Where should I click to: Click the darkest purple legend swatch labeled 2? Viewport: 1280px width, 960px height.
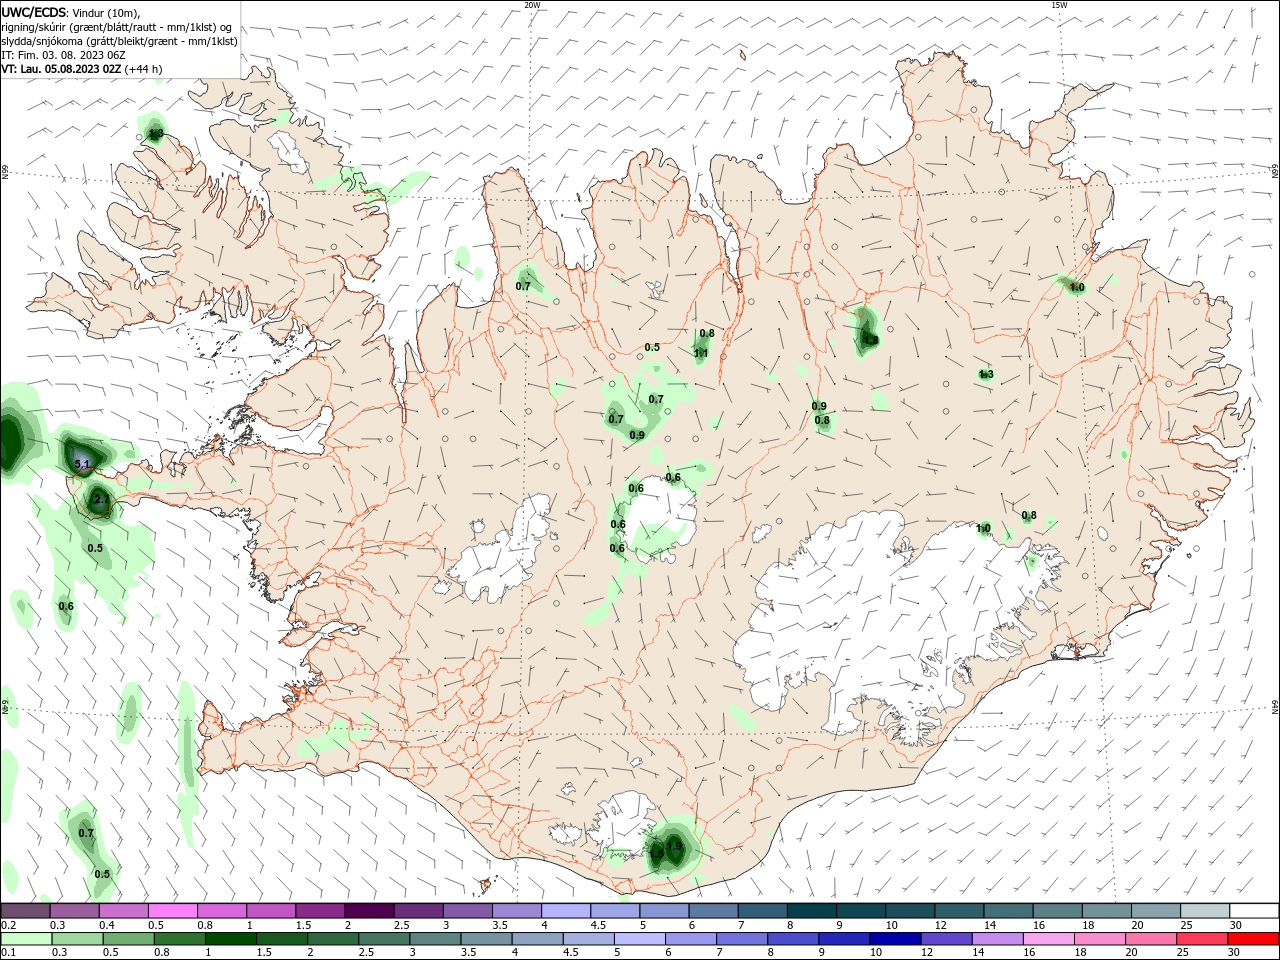[369, 911]
